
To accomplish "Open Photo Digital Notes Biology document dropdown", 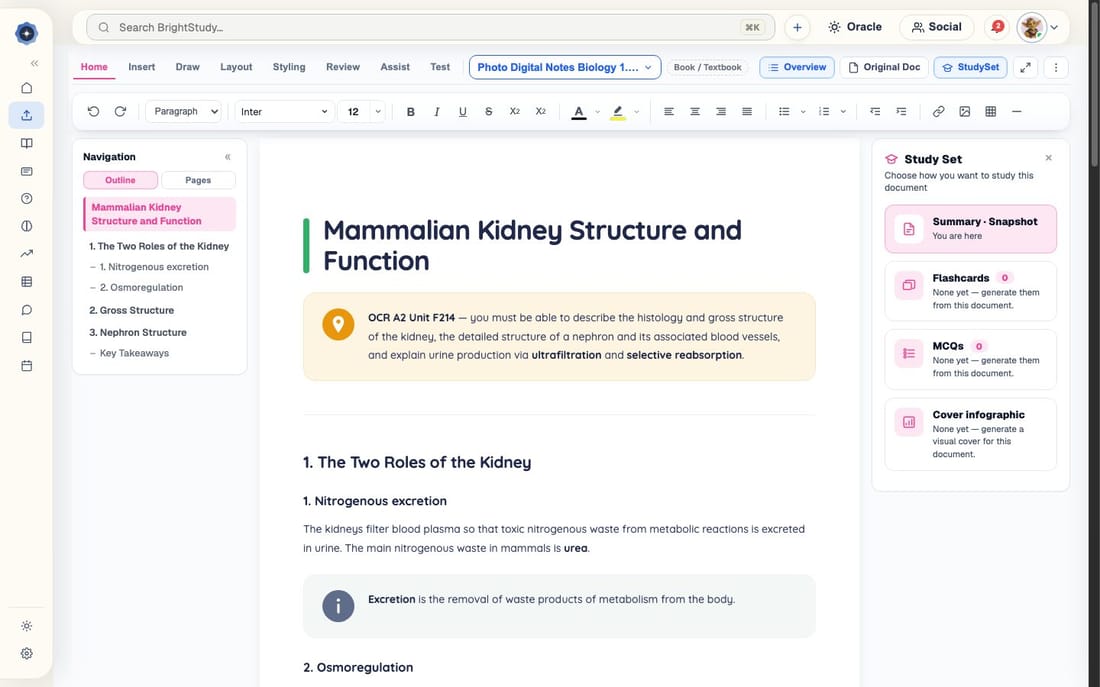I will (565, 67).
